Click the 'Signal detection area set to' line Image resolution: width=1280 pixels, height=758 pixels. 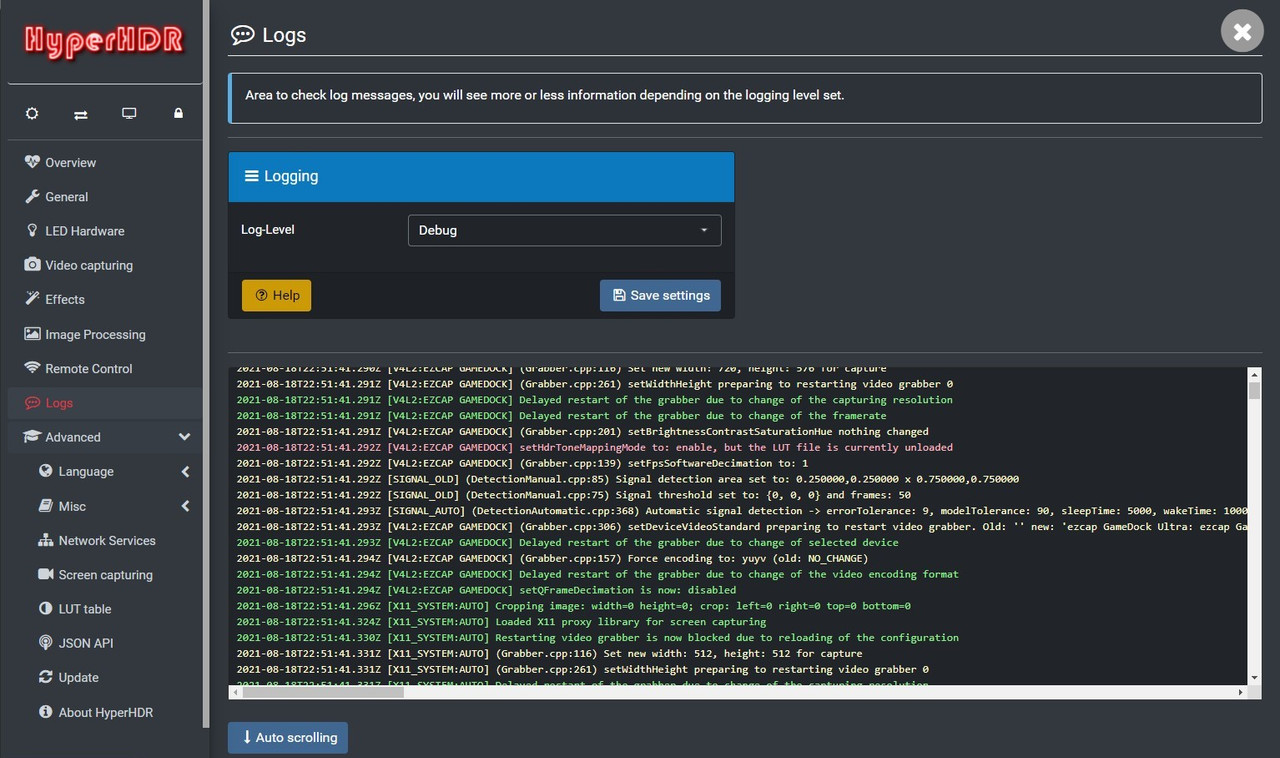tap(628, 479)
